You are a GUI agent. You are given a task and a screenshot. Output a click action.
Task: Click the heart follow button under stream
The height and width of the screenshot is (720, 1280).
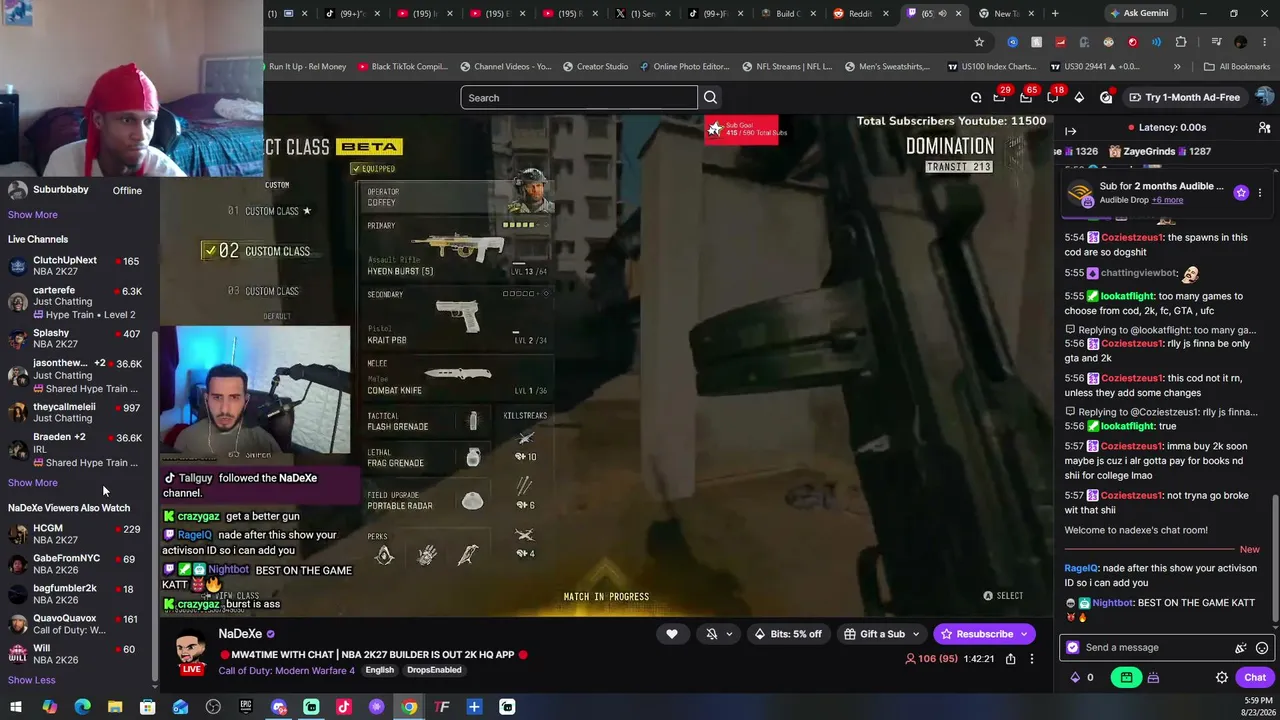click(x=672, y=634)
